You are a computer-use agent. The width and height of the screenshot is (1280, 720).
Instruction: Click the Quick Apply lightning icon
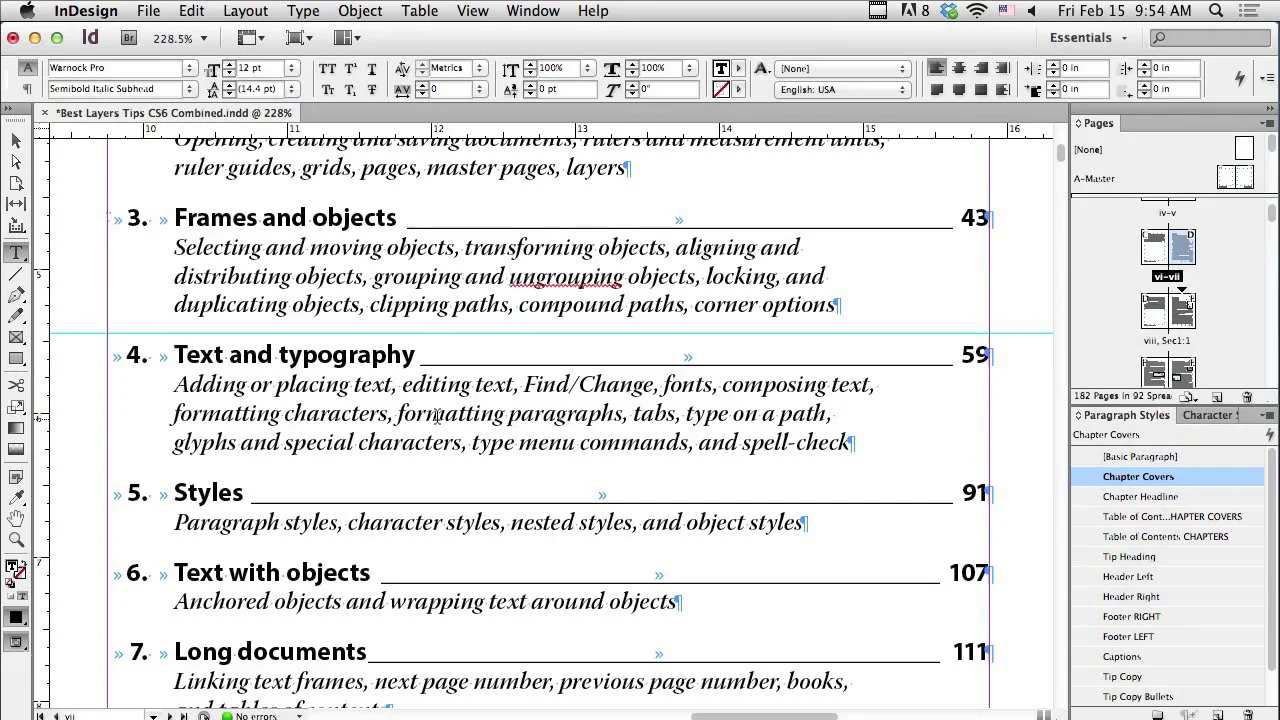[x=1240, y=78]
